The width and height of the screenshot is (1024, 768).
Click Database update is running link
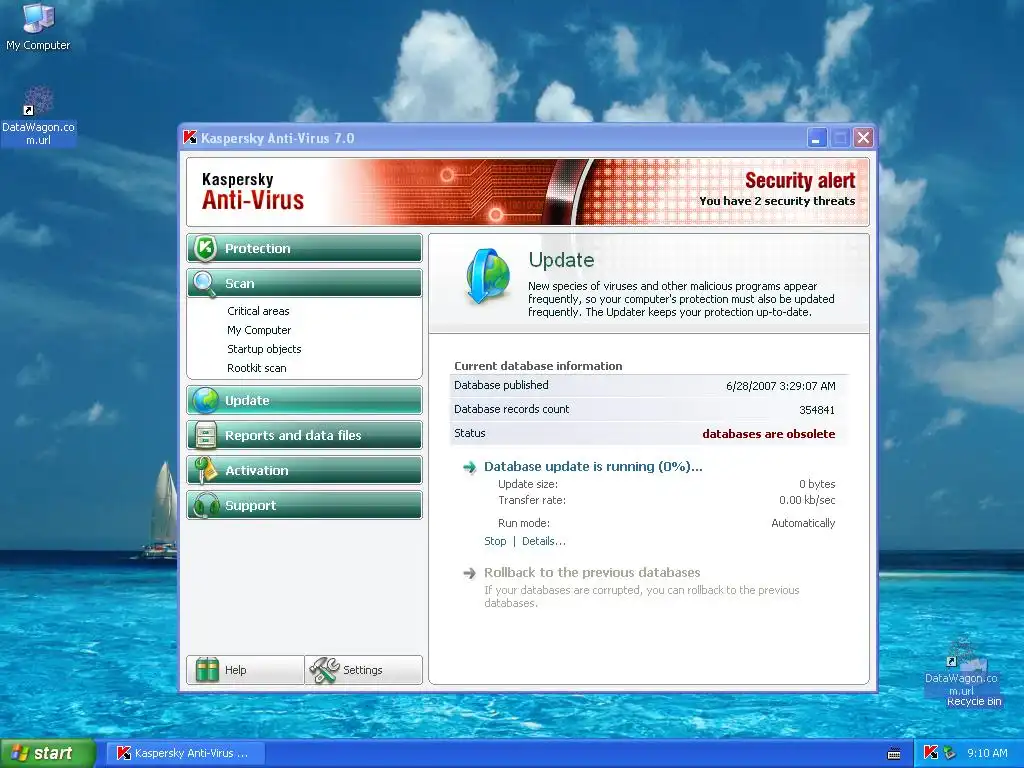pyautogui.click(x=593, y=466)
